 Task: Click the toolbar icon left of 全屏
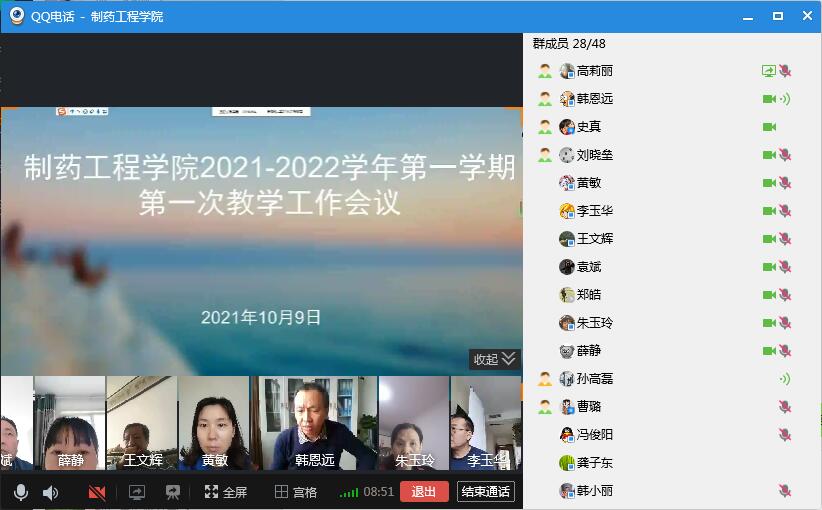coord(173,492)
